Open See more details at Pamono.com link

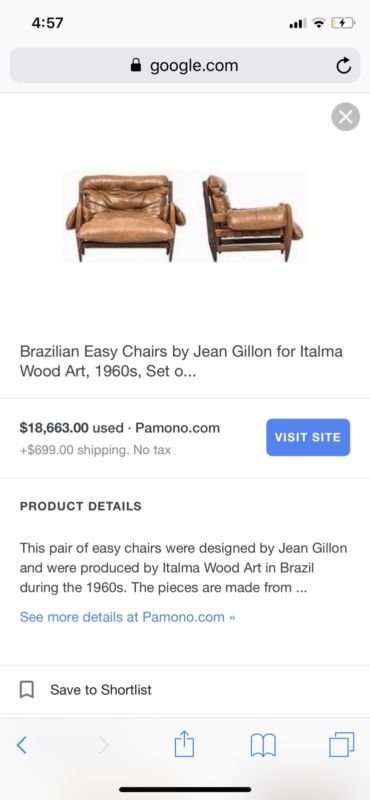point(127,617)
